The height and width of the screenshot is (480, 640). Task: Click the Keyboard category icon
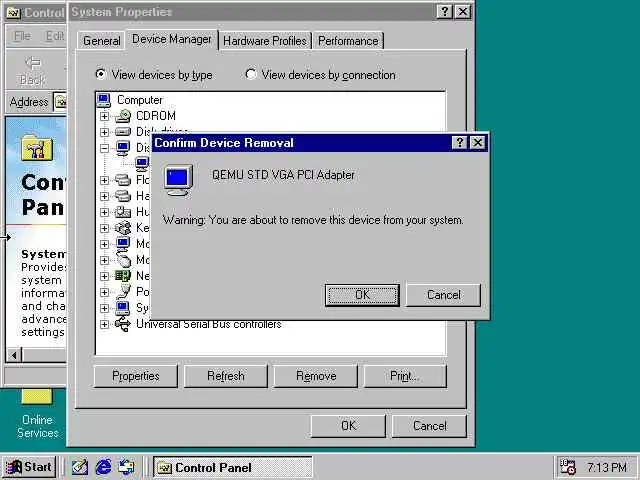click(123, 228)
